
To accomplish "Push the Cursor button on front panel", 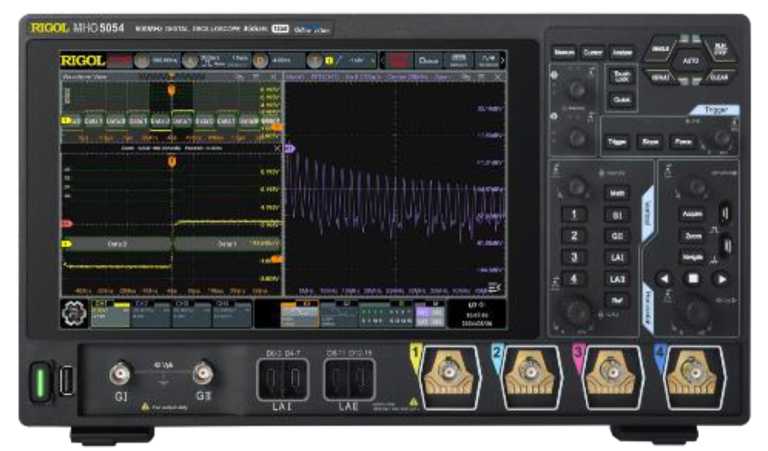I will click(593, 52).
